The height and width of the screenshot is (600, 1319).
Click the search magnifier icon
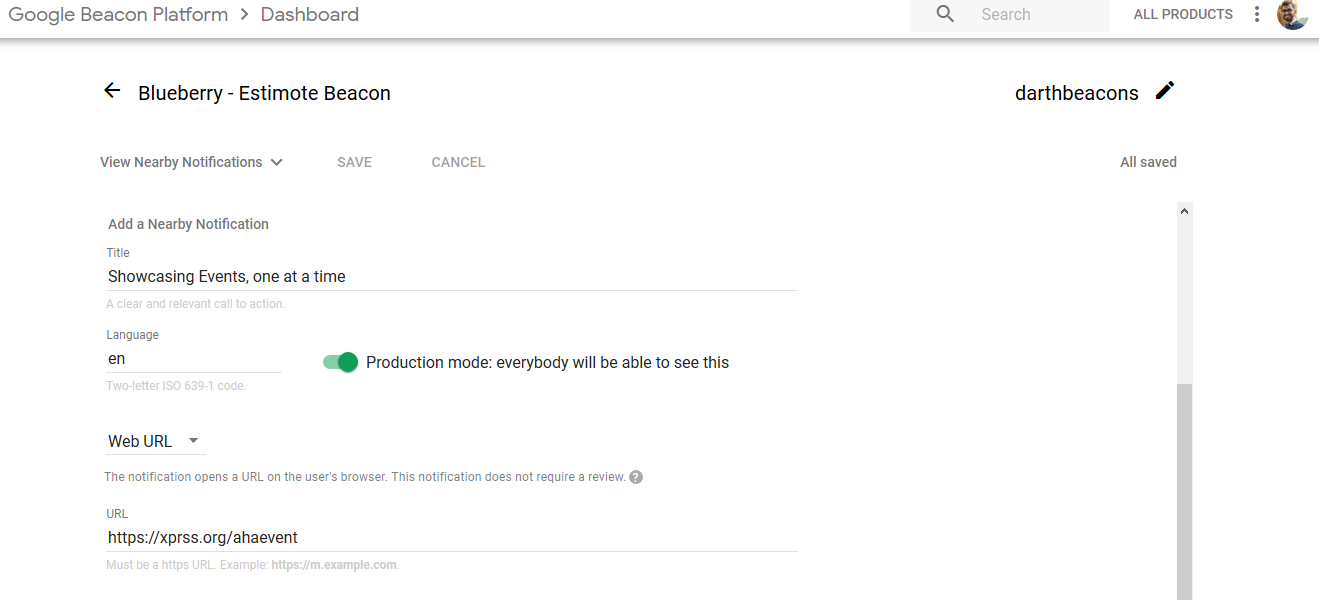pos(945,14)
